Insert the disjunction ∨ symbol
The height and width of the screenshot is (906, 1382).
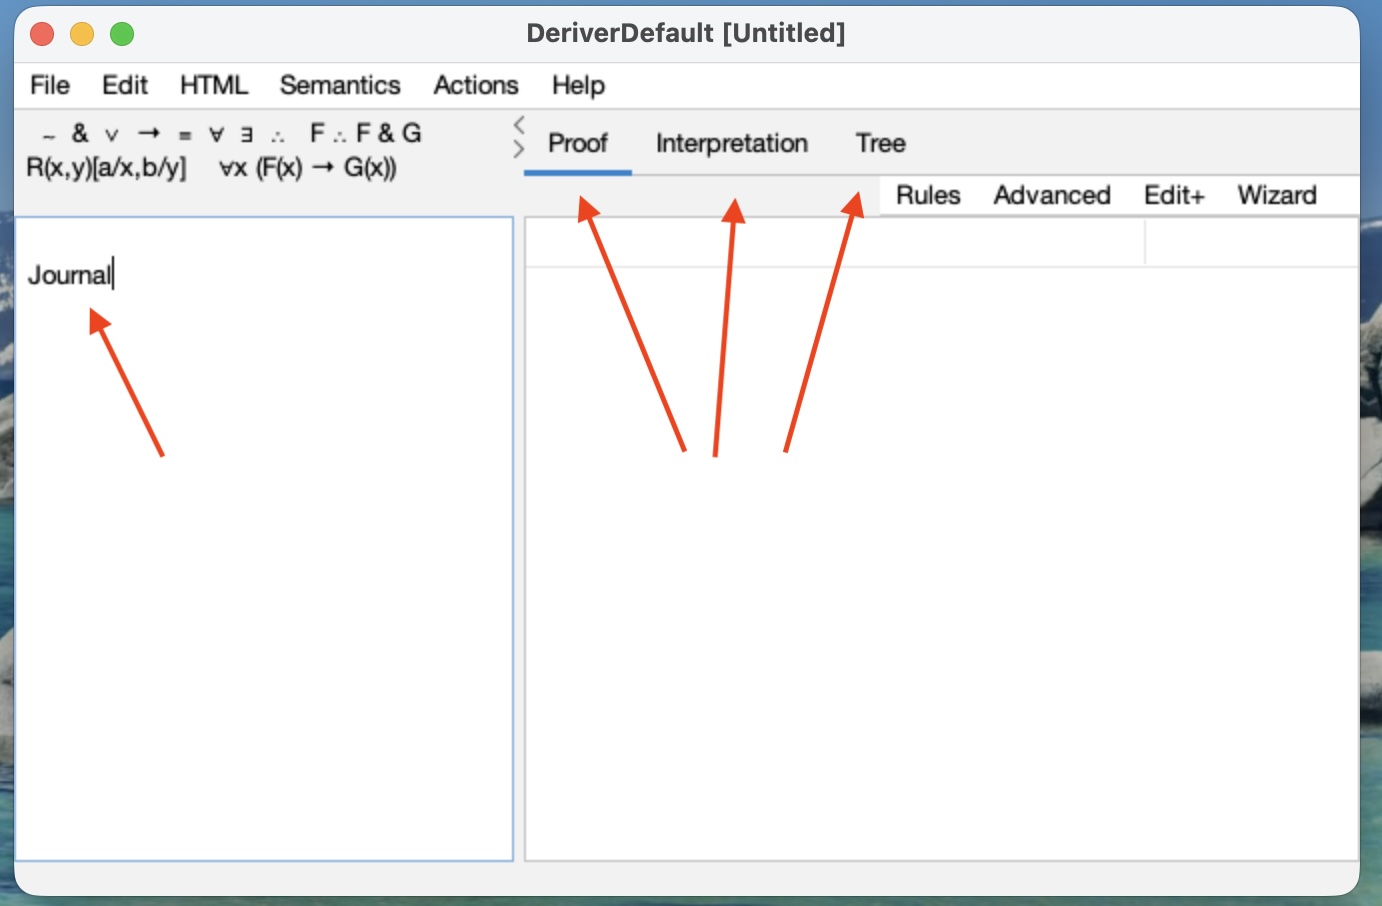click(x=112, y=135)
